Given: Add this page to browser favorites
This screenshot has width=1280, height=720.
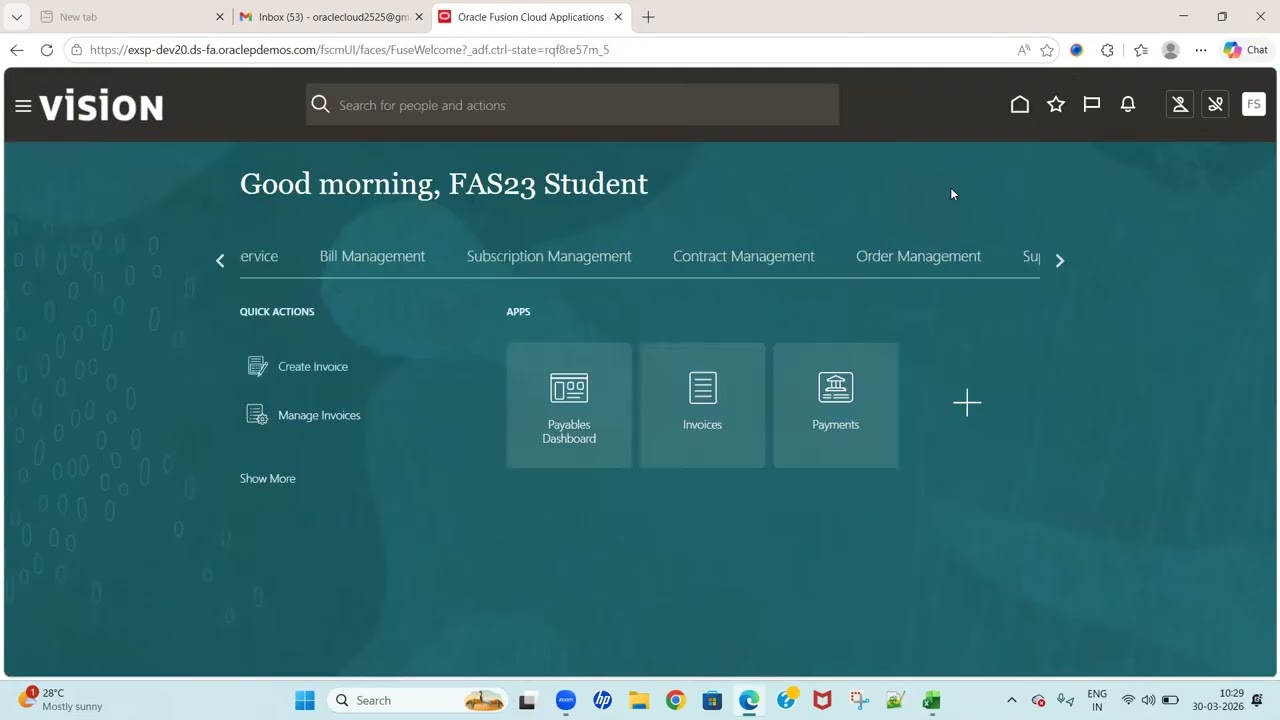Looking at the screenshot, I should [x=1047, y=50].
